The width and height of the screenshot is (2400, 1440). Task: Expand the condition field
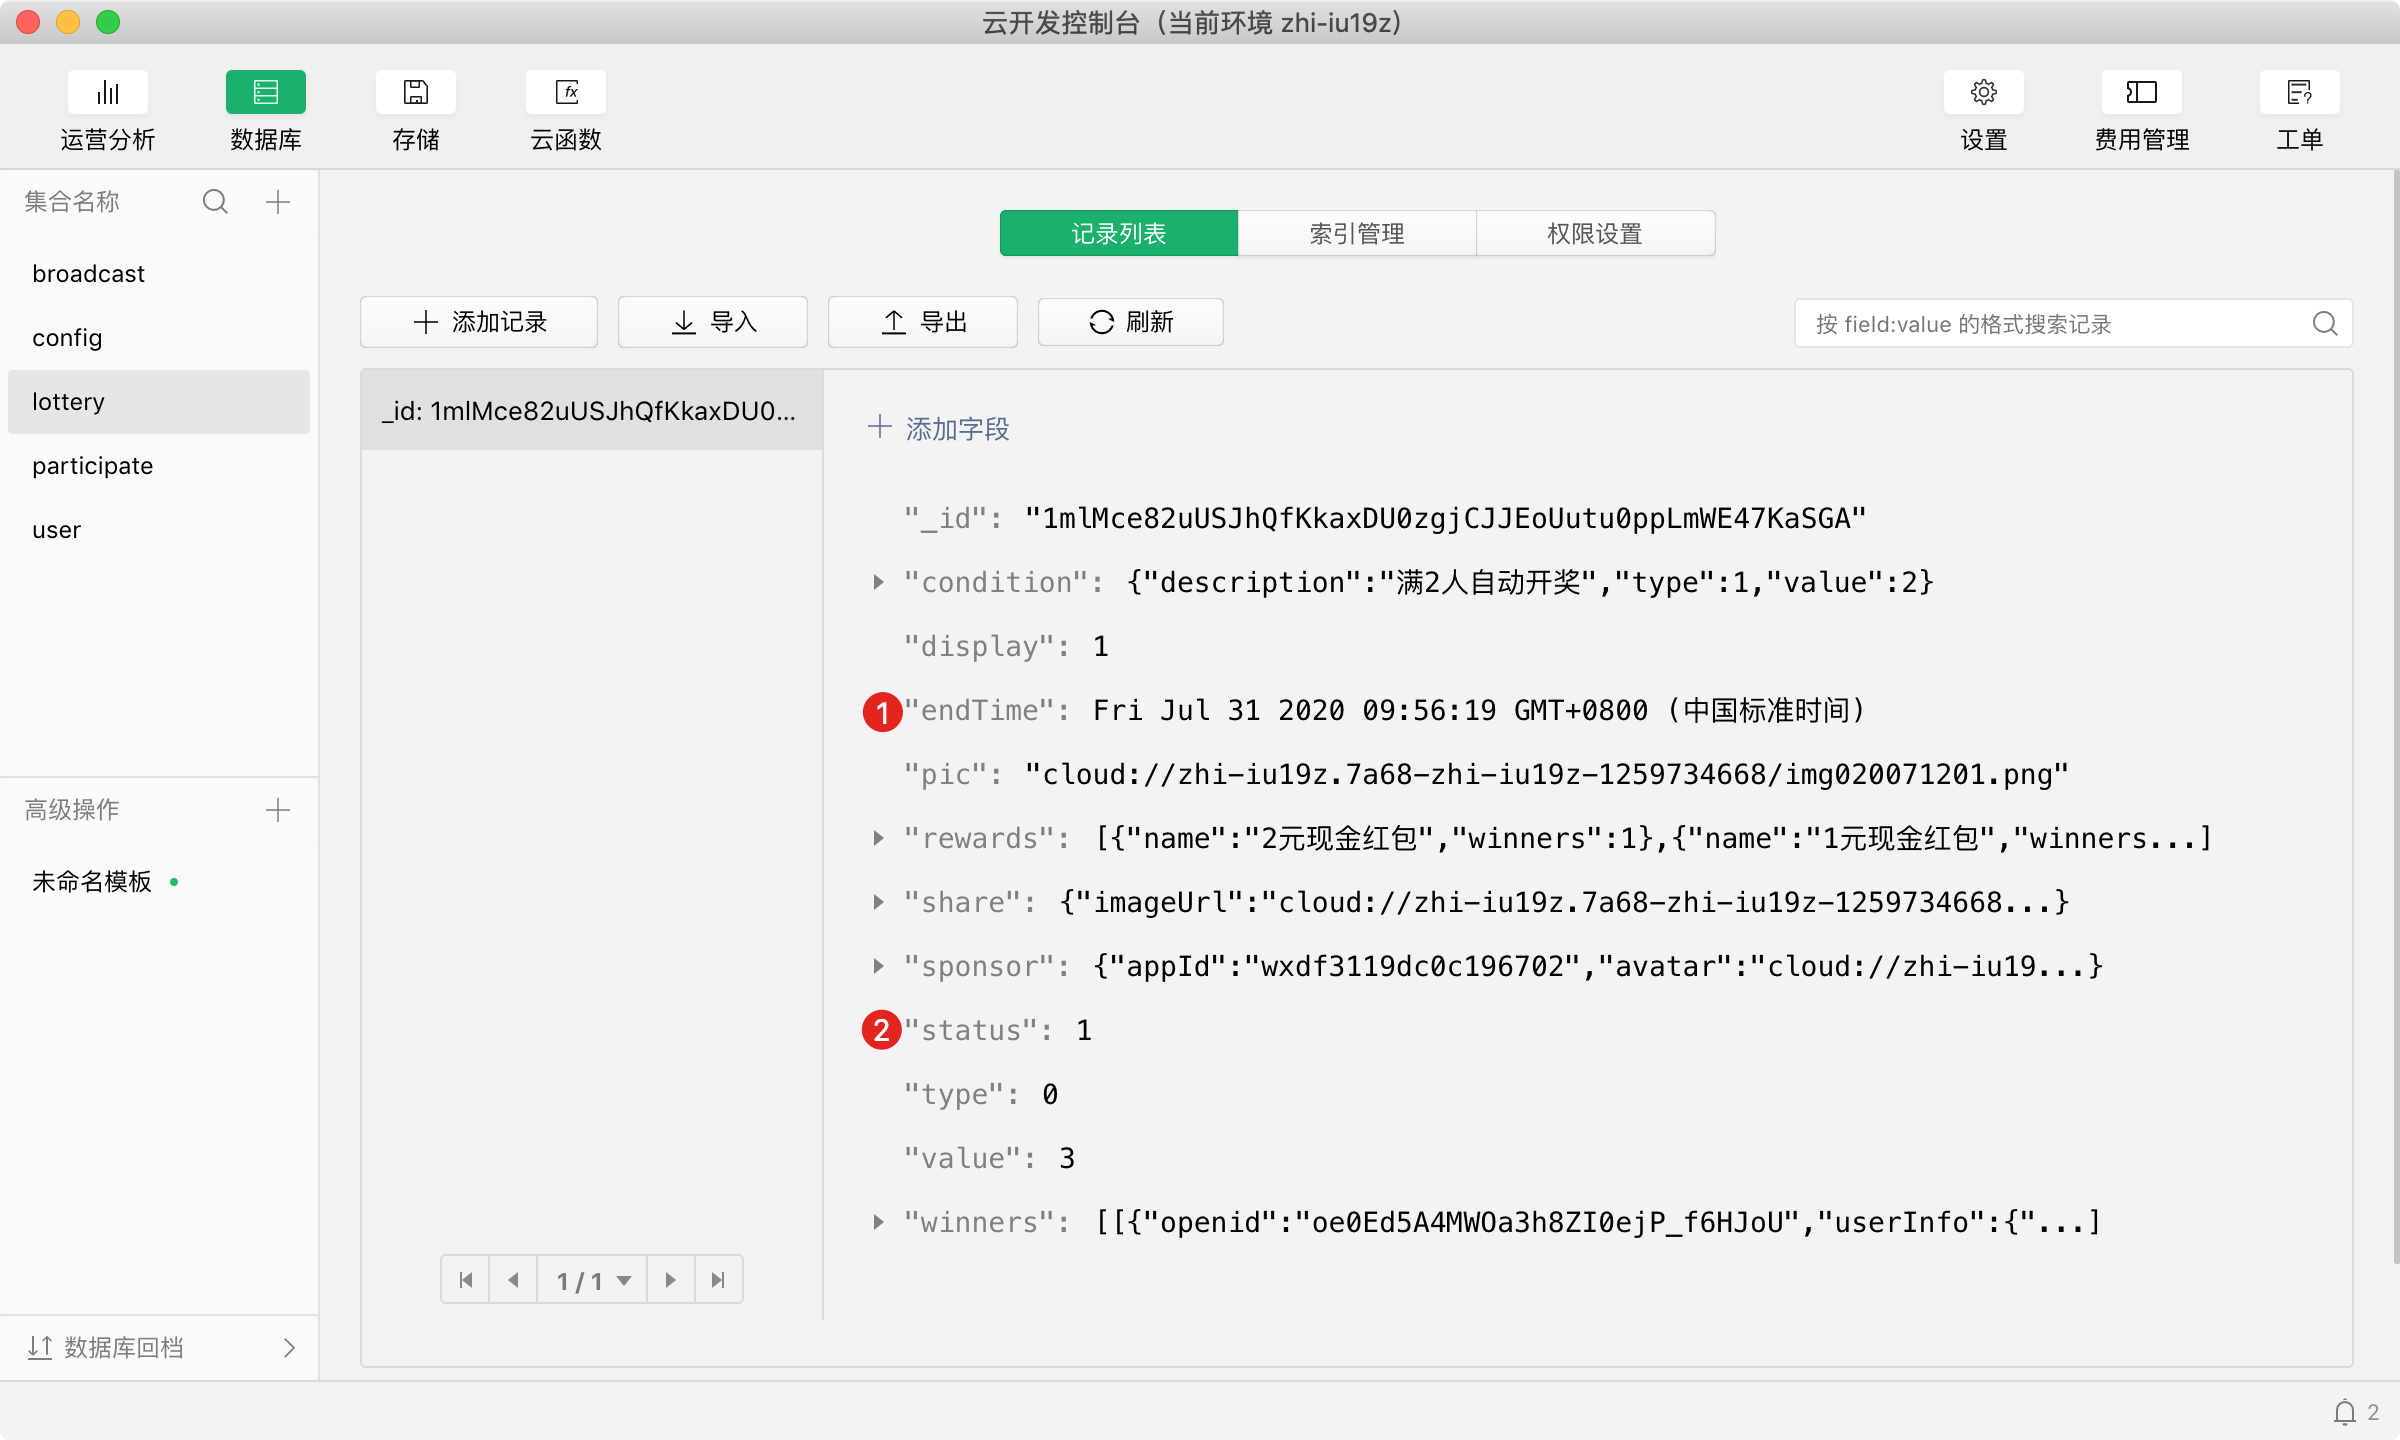pos(878,582)
